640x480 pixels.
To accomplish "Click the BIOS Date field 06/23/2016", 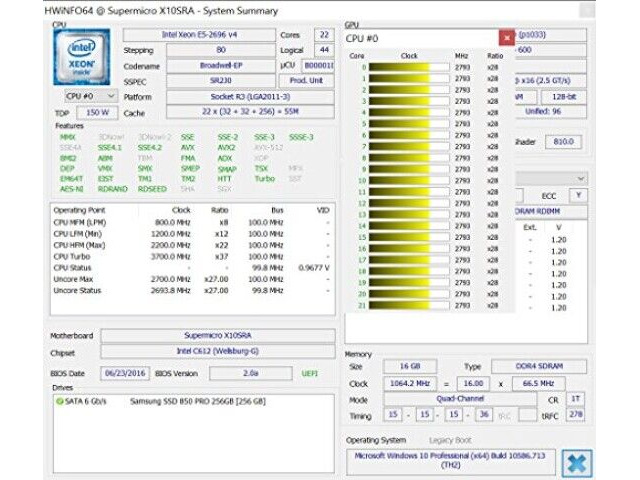I will [125, 373].
